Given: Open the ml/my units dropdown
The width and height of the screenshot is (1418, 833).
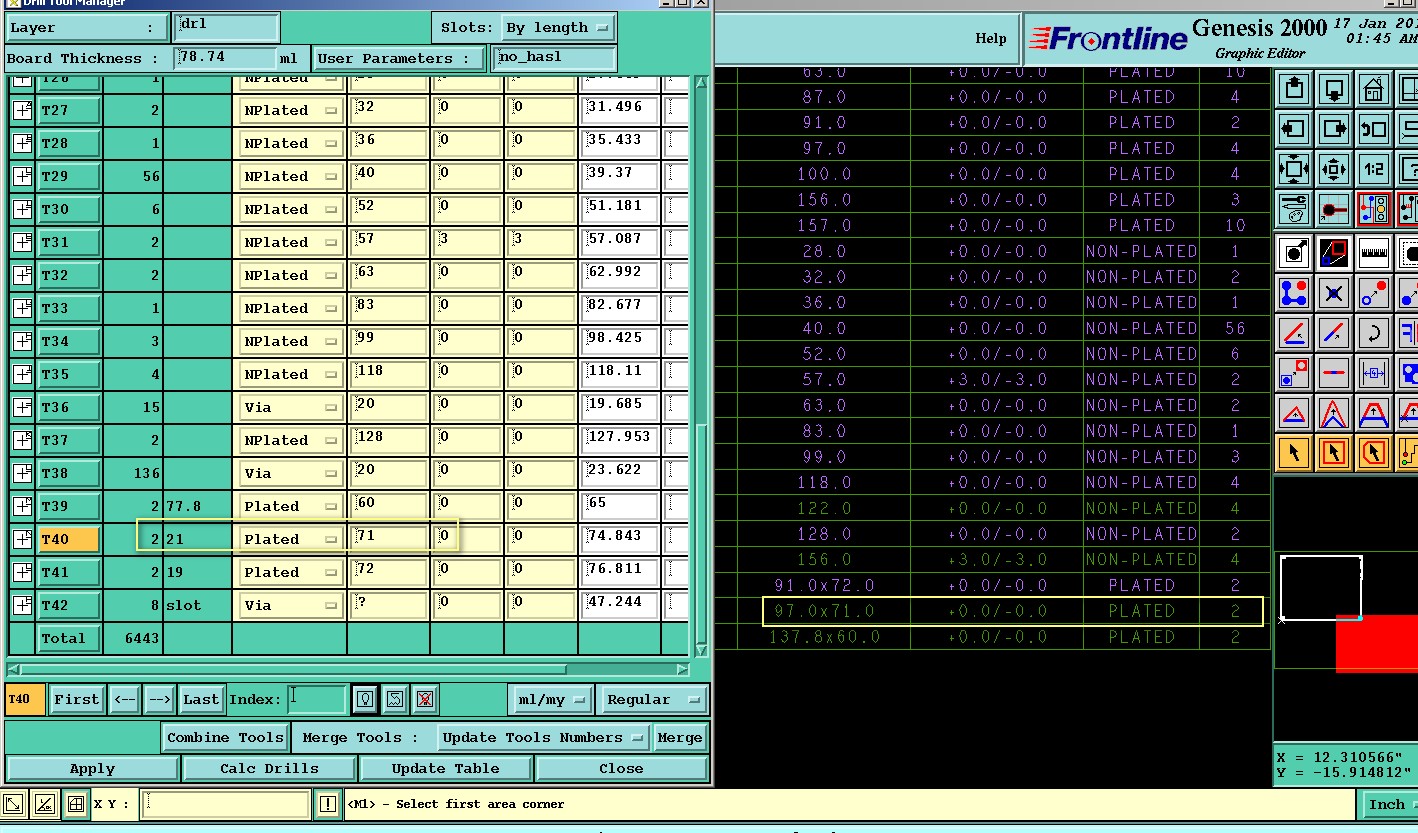Looking at the screenshot, I should pos(551,699).
